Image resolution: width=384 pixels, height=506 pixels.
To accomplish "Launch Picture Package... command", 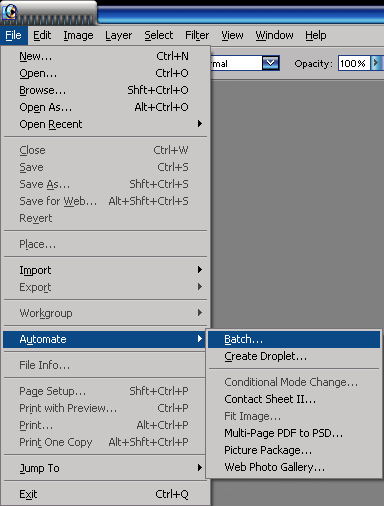I will point(294,450).
